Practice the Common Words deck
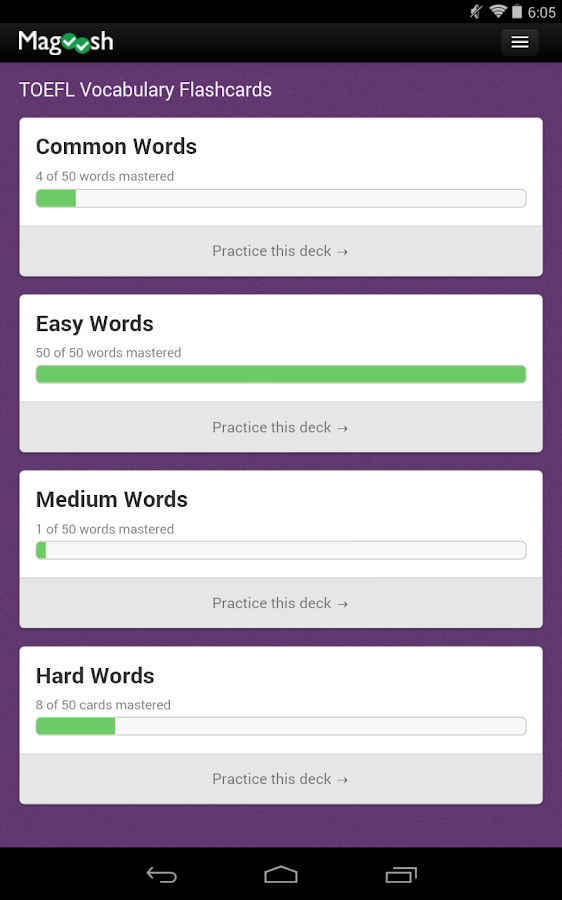This screenshot has width=562, height=900. point(281,251)
